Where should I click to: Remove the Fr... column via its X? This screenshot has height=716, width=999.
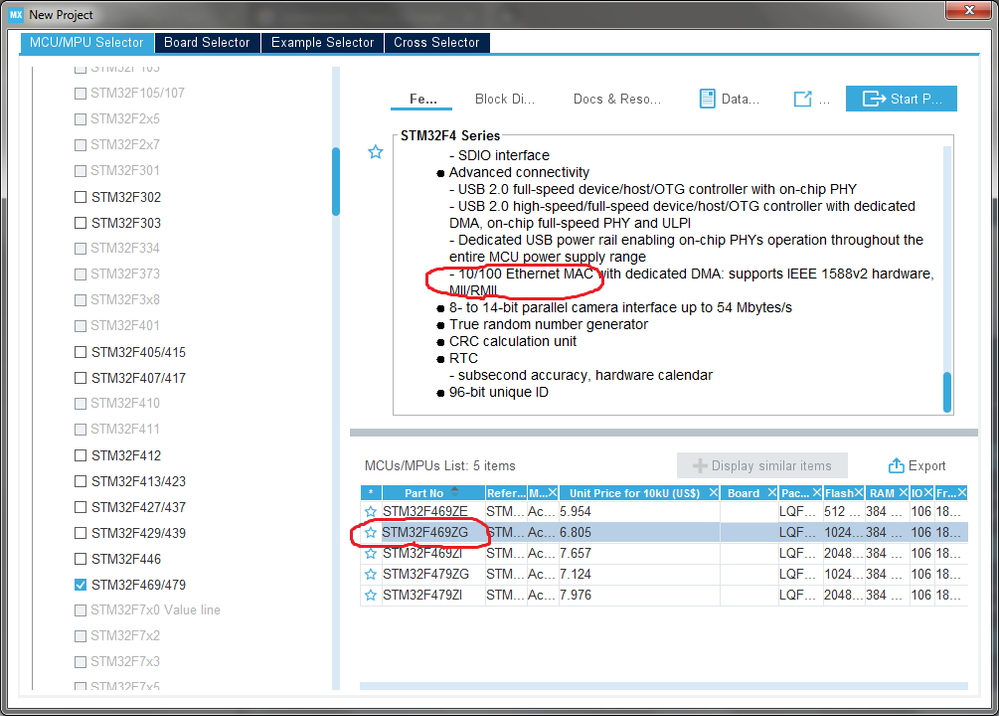tap(962, 492)
